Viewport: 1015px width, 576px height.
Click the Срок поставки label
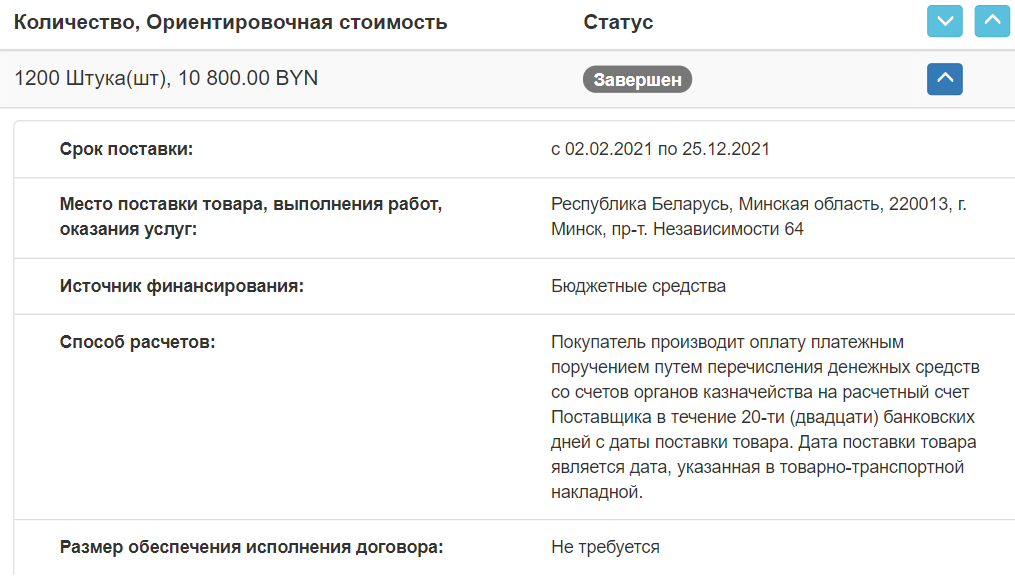pyautogui.click(x=126, y=149)
